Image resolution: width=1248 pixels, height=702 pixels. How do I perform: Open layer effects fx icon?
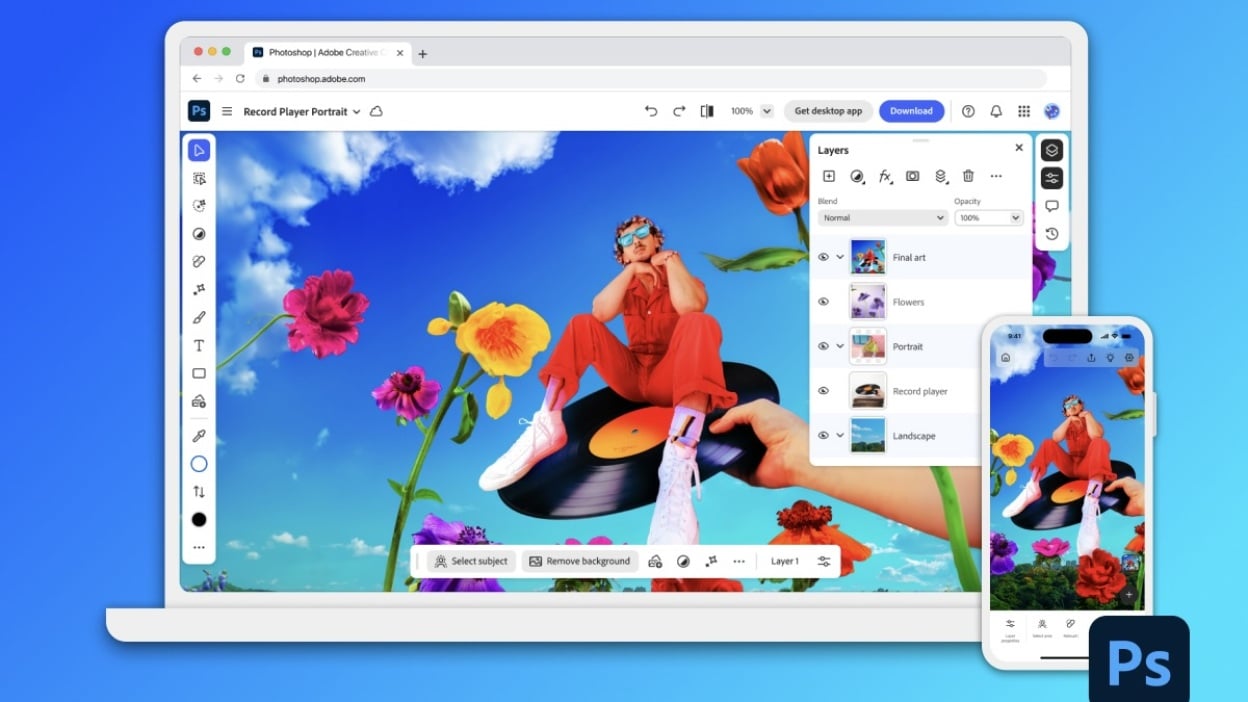(x=884, y=176)
